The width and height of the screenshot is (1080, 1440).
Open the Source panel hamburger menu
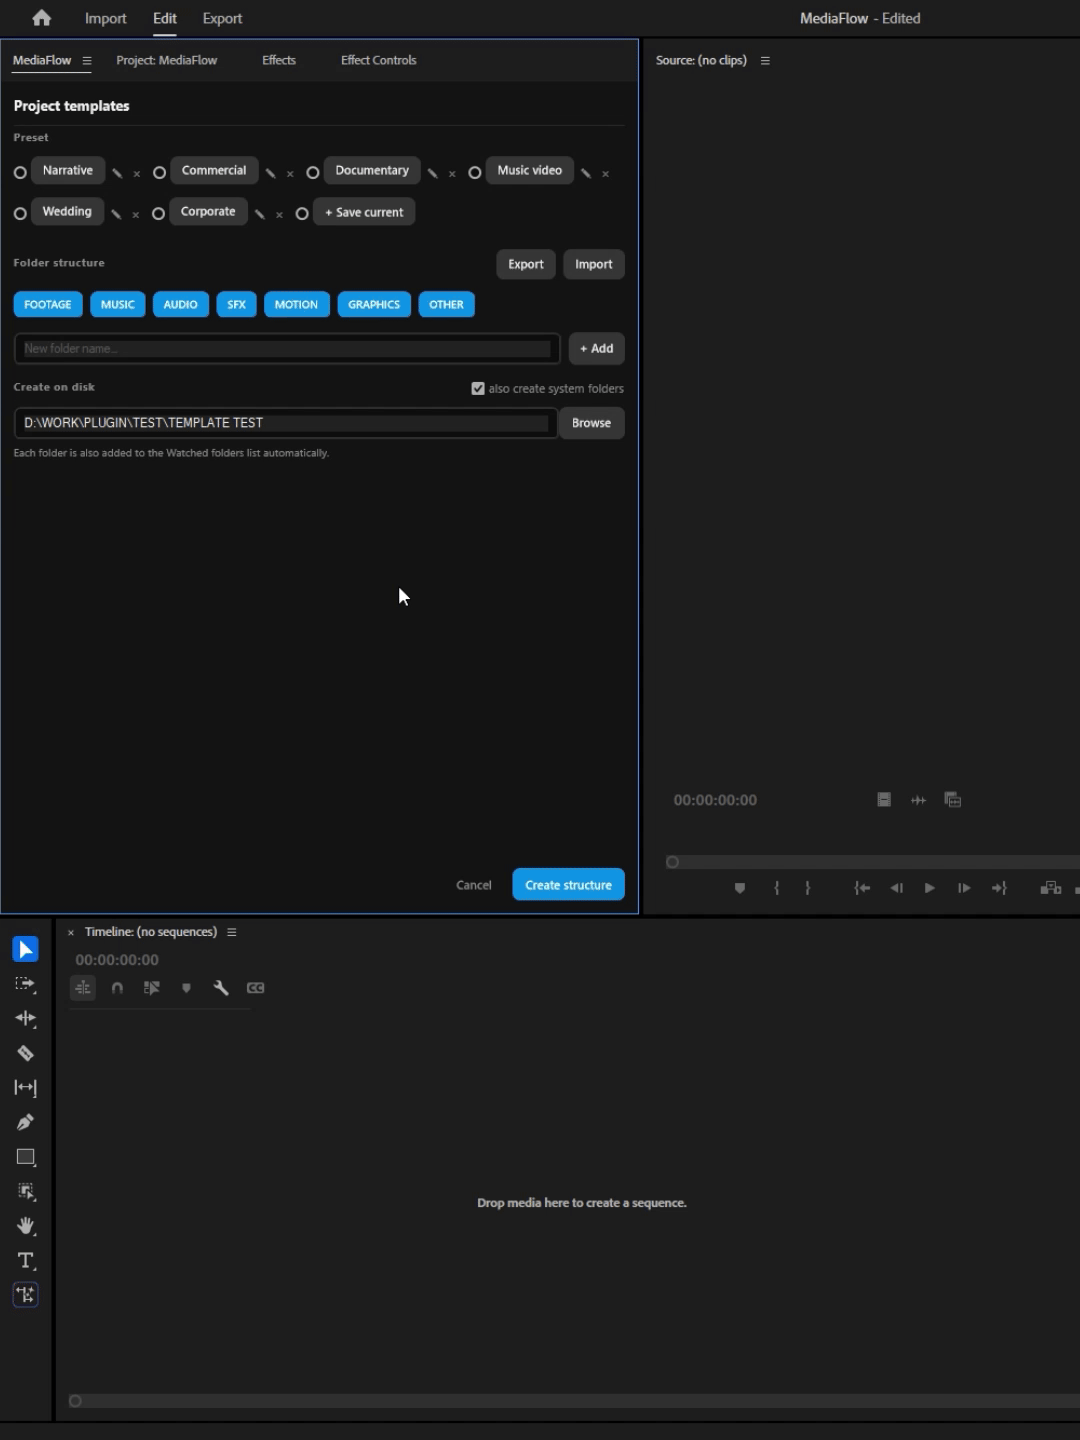(765, 61)
